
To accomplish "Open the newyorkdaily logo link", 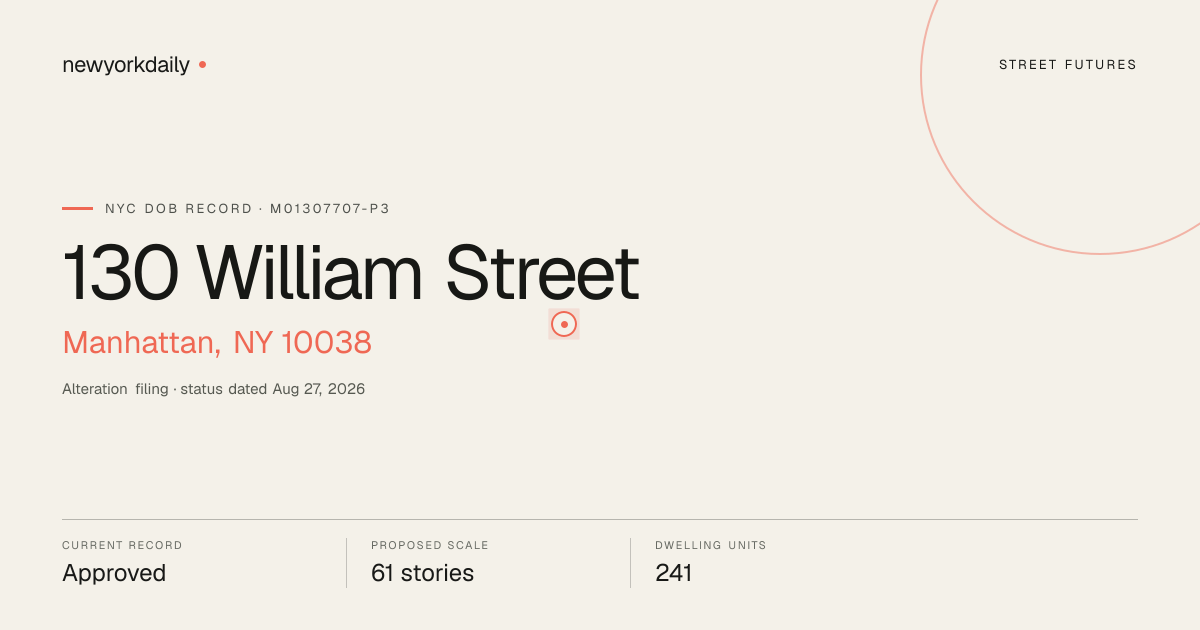I will pyautogui.click(x=126, y=65).
